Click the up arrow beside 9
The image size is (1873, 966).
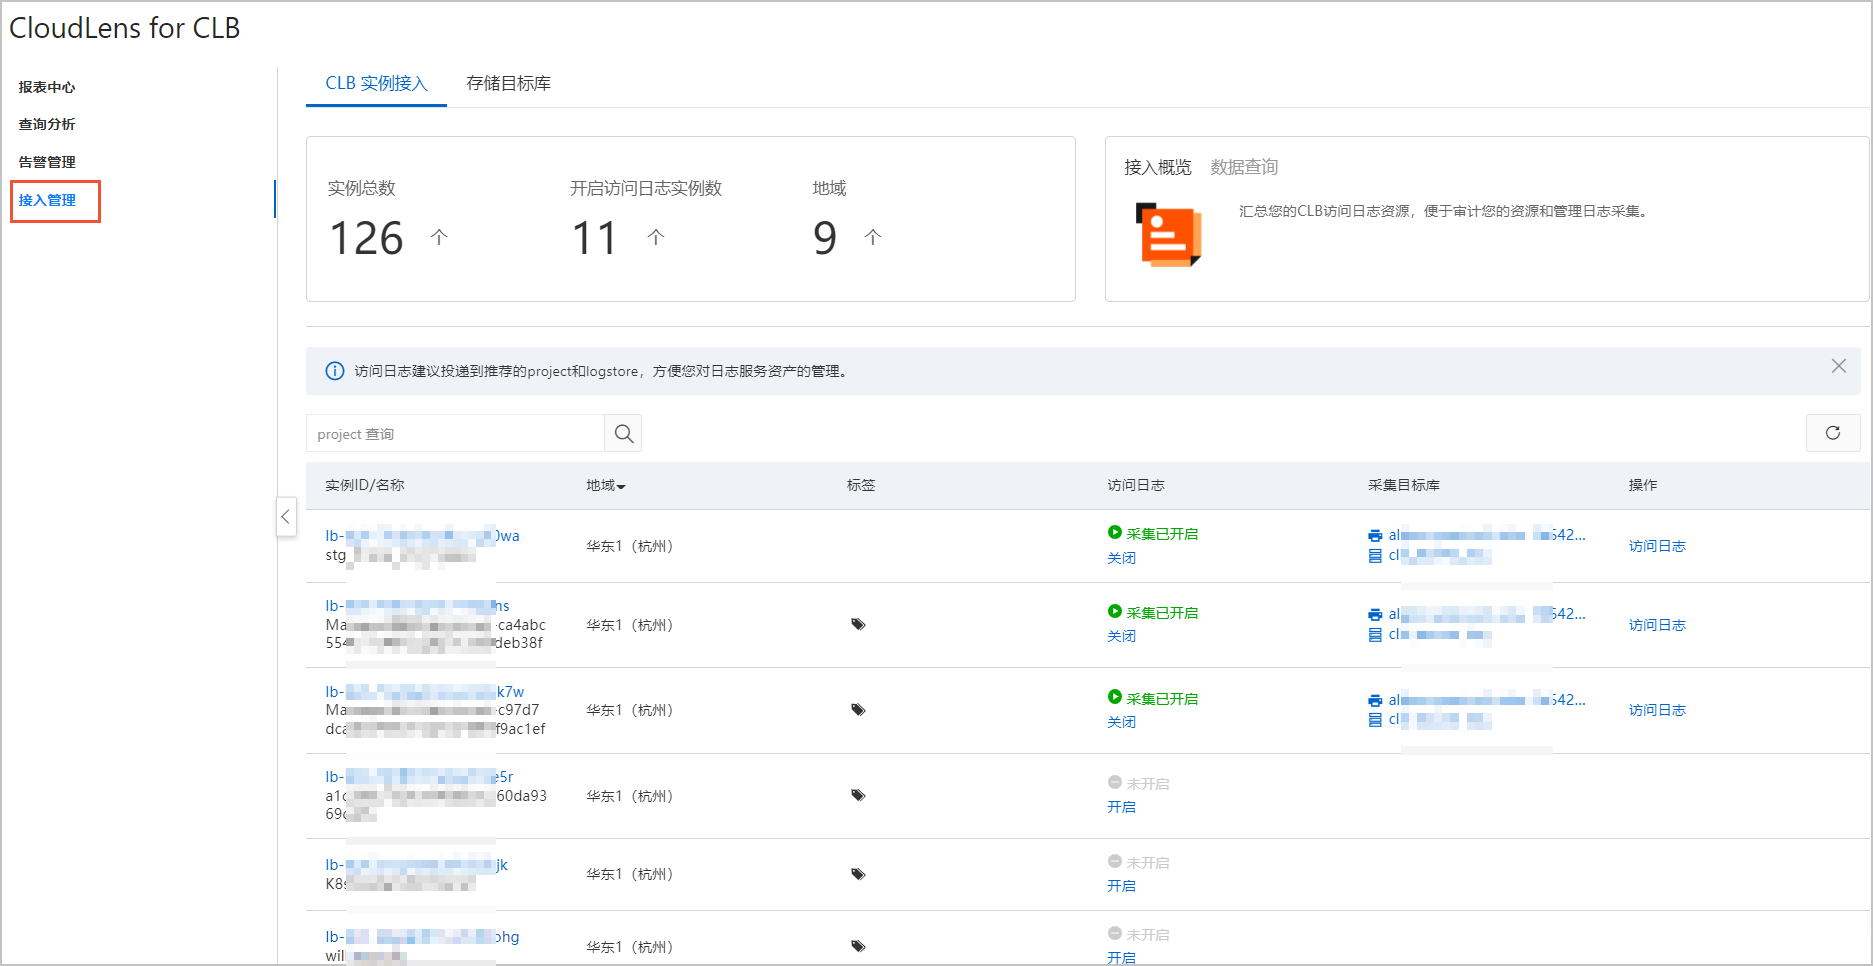[873, 237]
